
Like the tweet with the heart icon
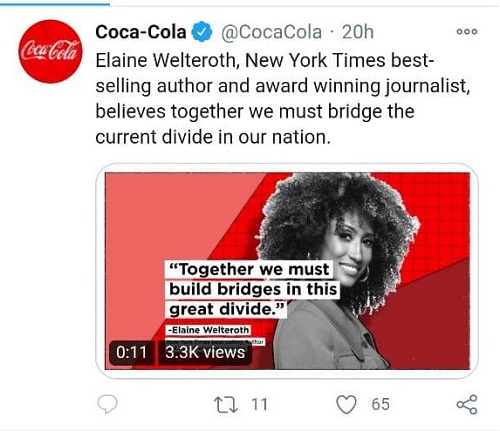346,404
